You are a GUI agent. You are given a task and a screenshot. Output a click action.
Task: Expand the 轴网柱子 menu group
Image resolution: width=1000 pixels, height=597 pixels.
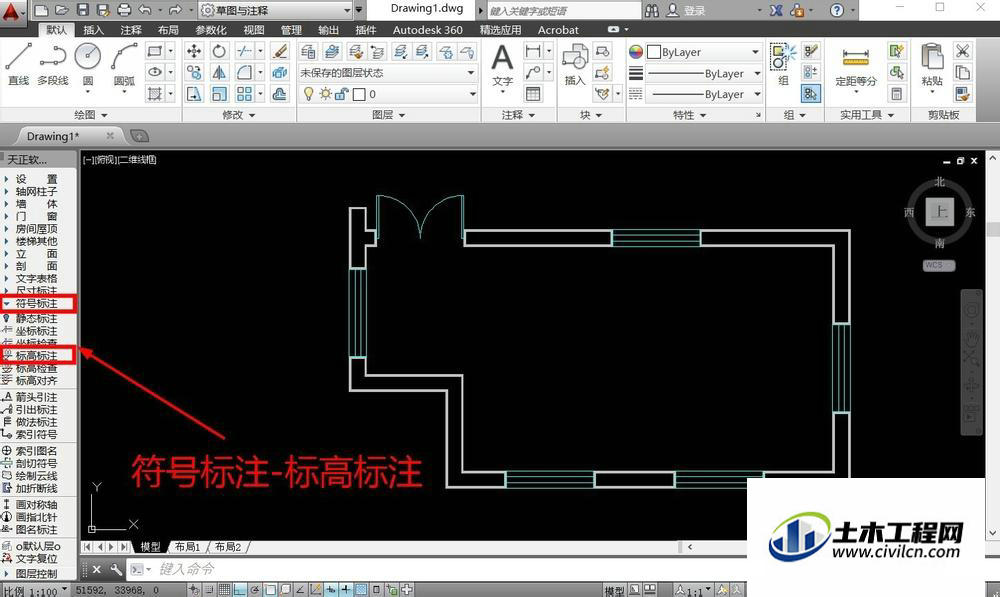(x=37, y=191)
